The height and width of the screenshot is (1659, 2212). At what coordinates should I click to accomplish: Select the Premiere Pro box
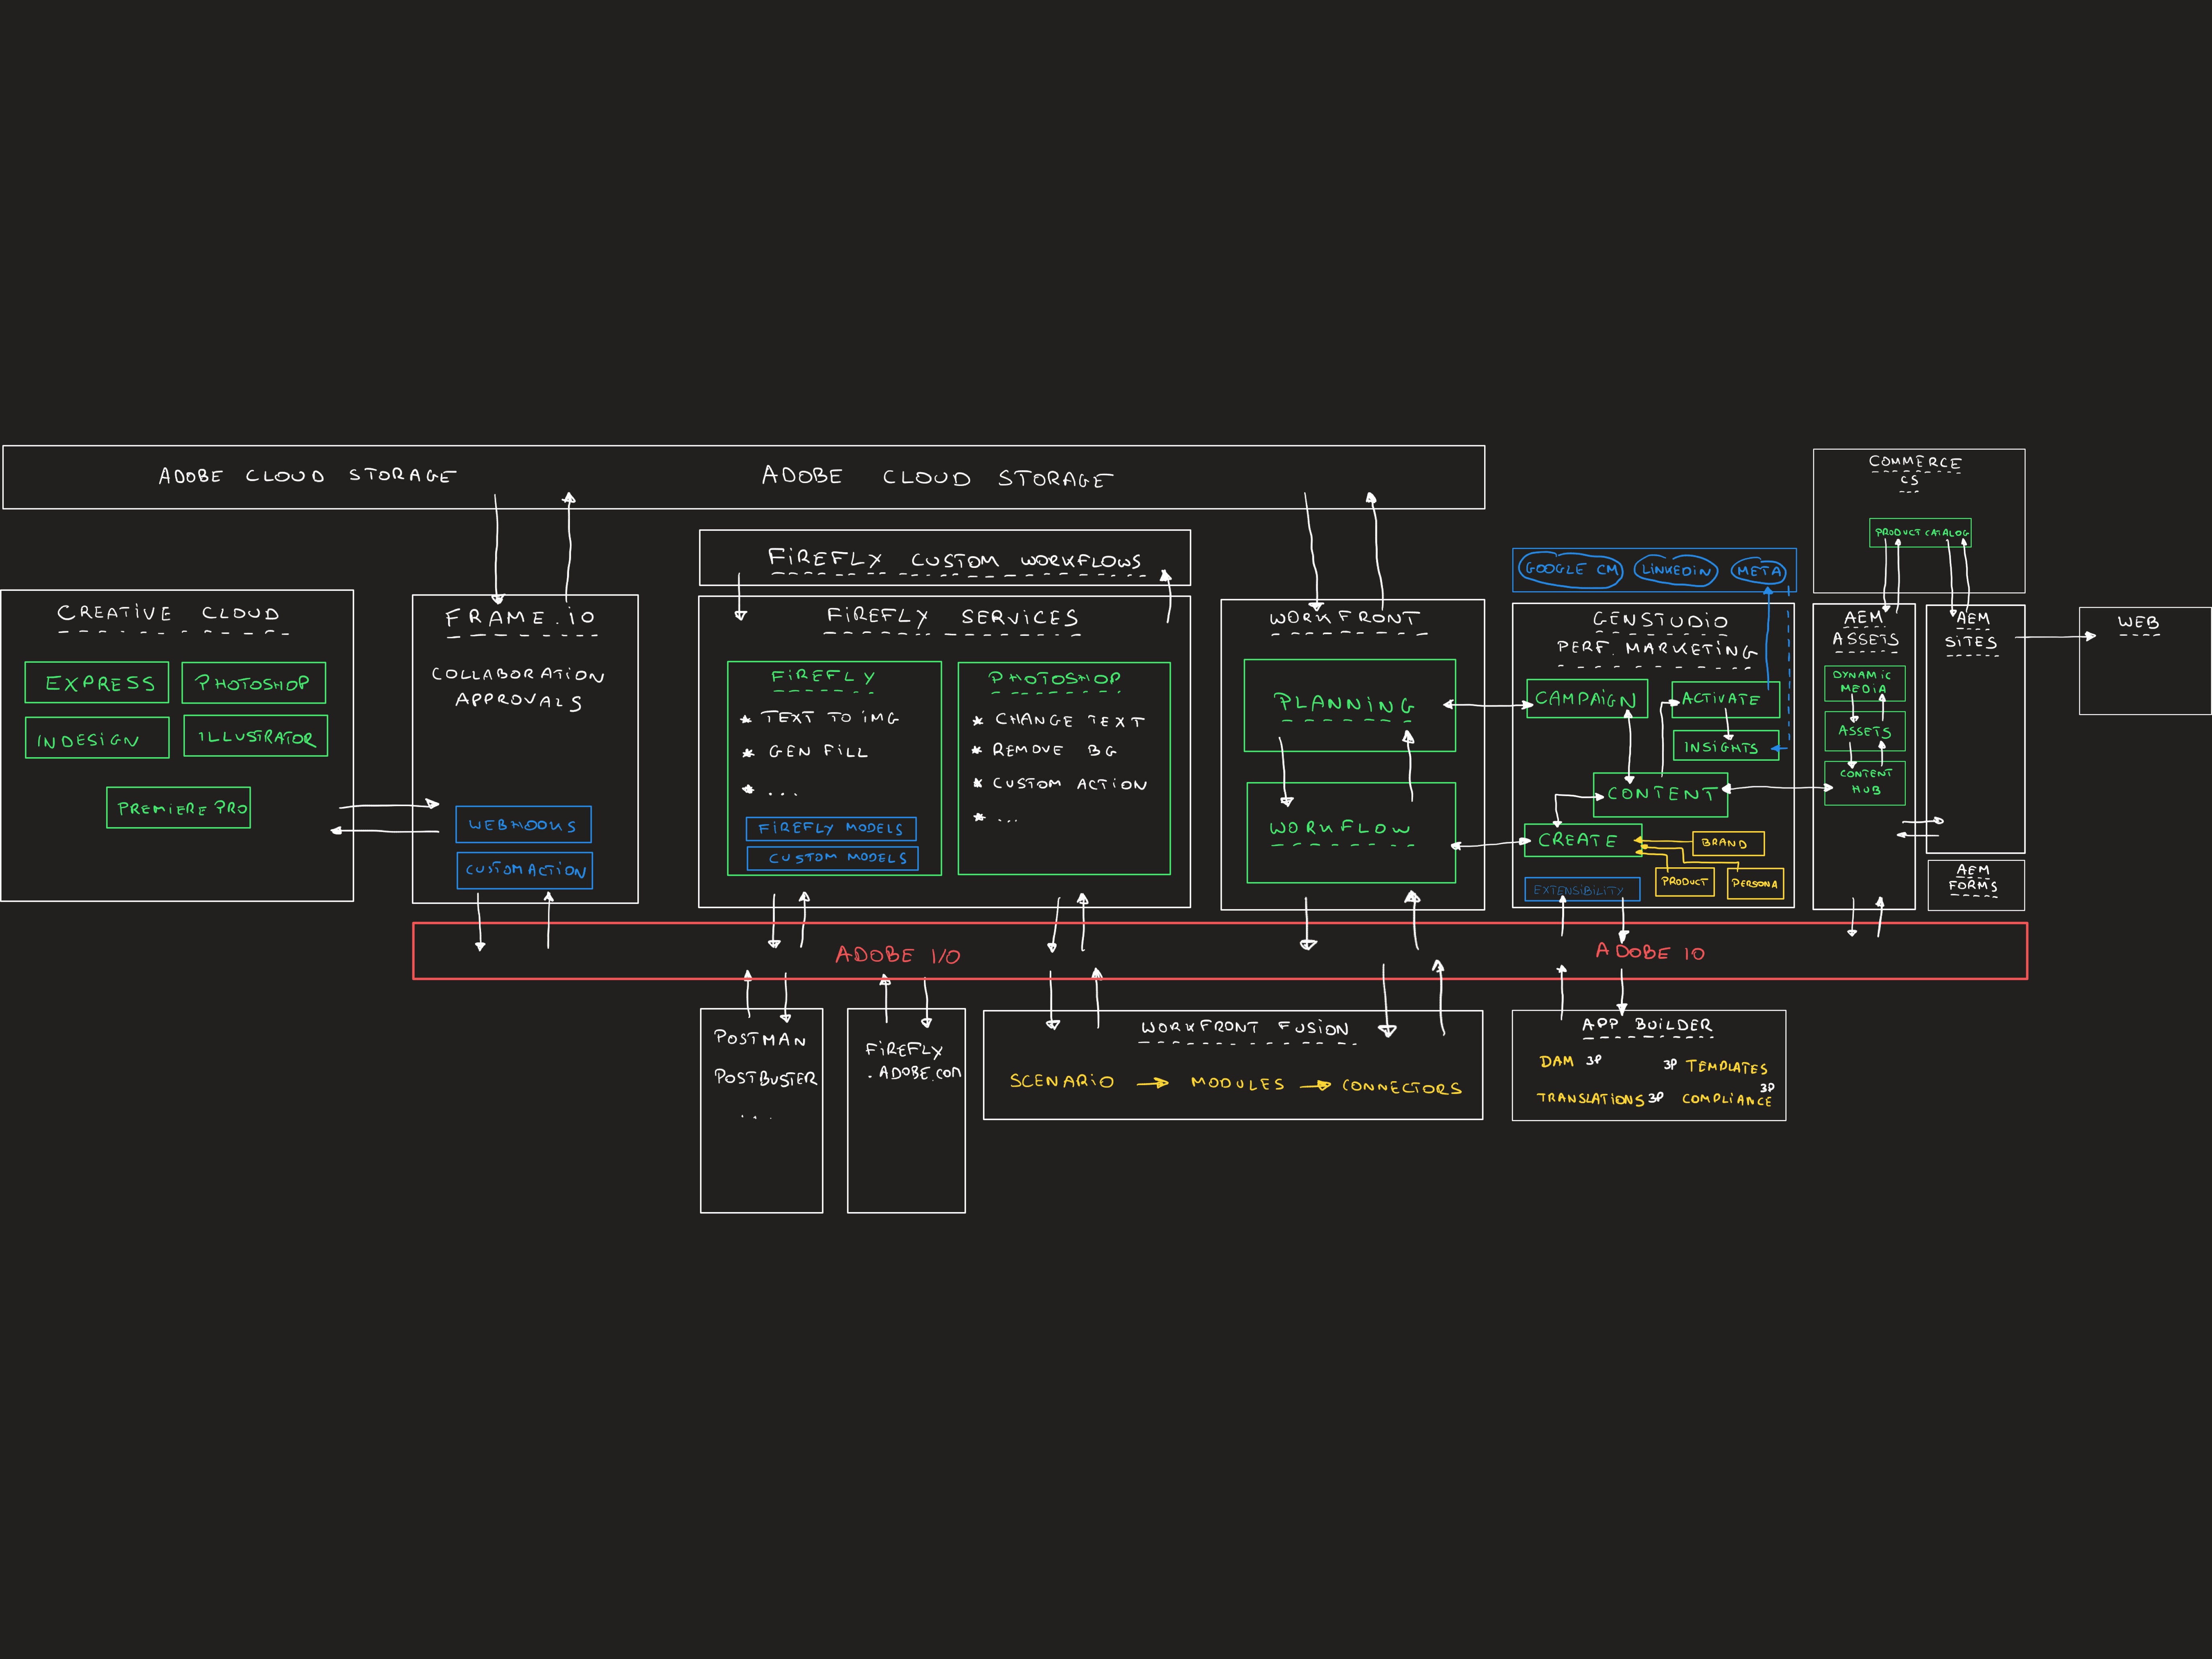coord(178,808)
